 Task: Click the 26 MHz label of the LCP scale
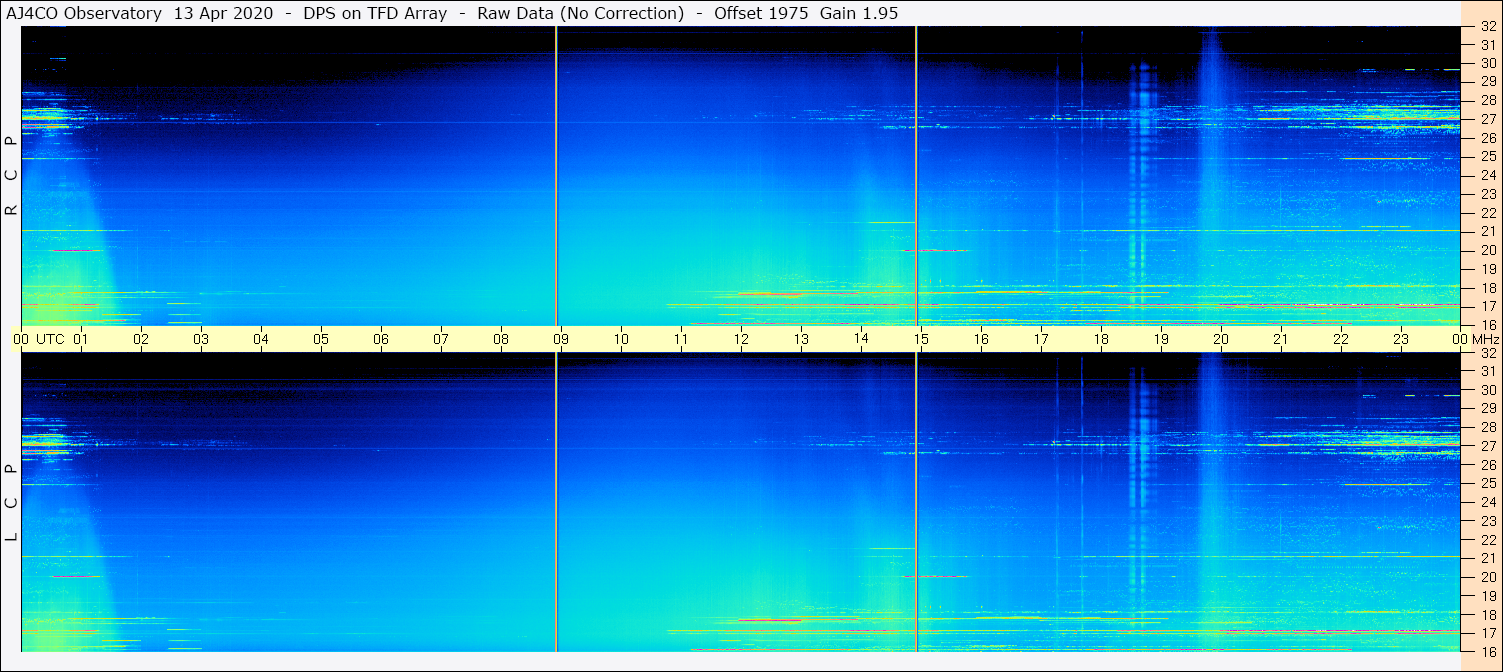pos(1487,465)
